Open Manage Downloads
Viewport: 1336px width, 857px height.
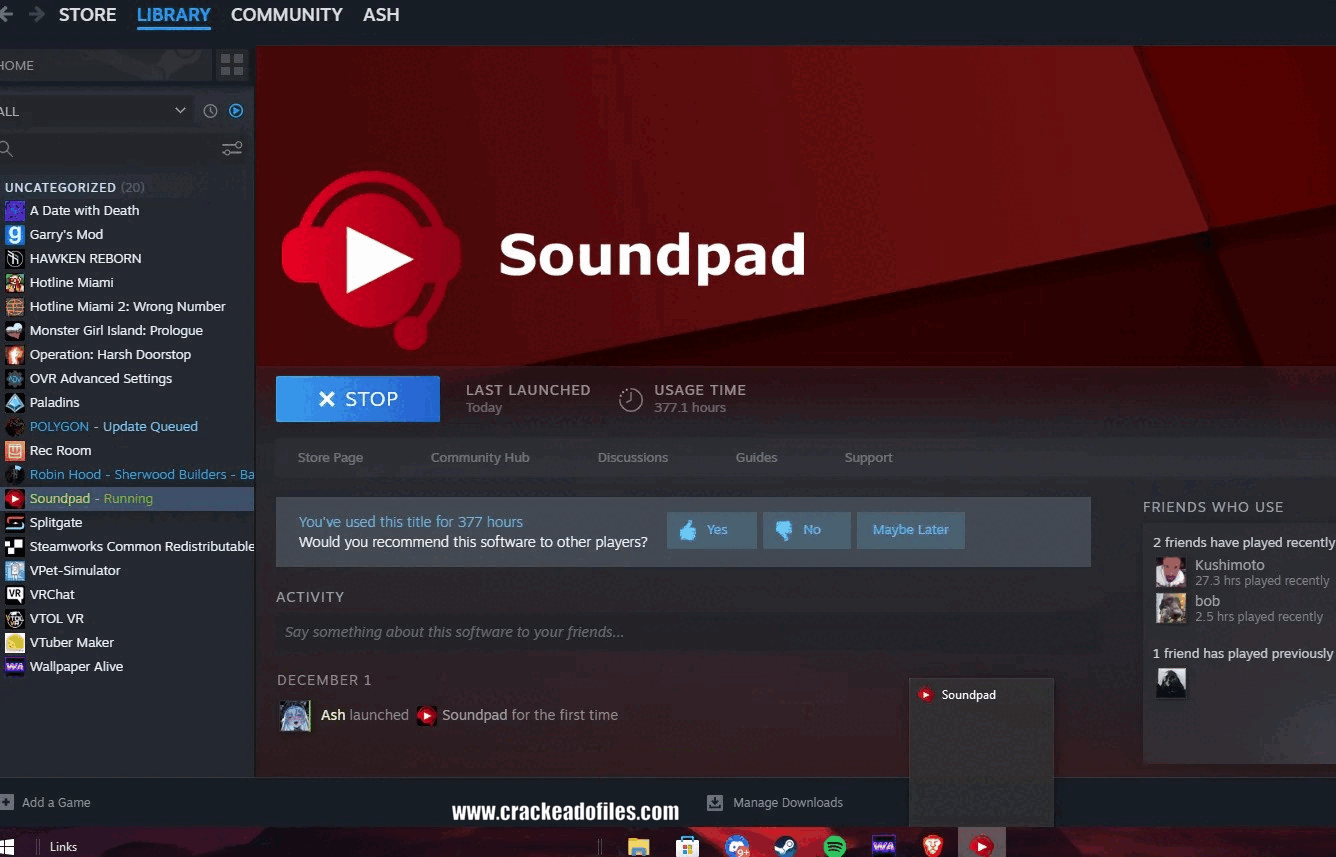tap(775, 803)
